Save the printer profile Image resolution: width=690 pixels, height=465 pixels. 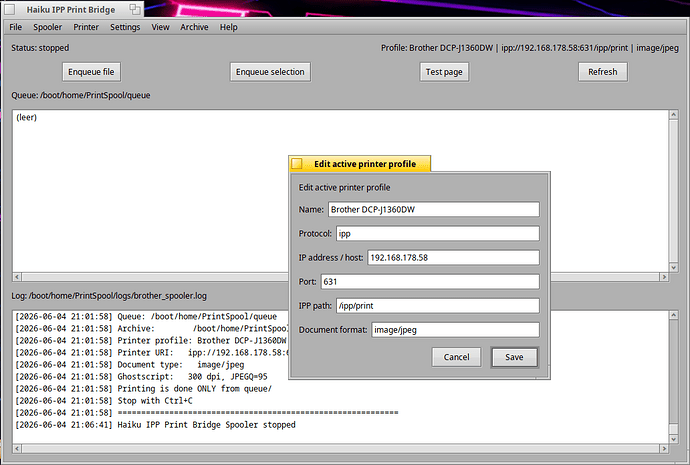(514, 357)
